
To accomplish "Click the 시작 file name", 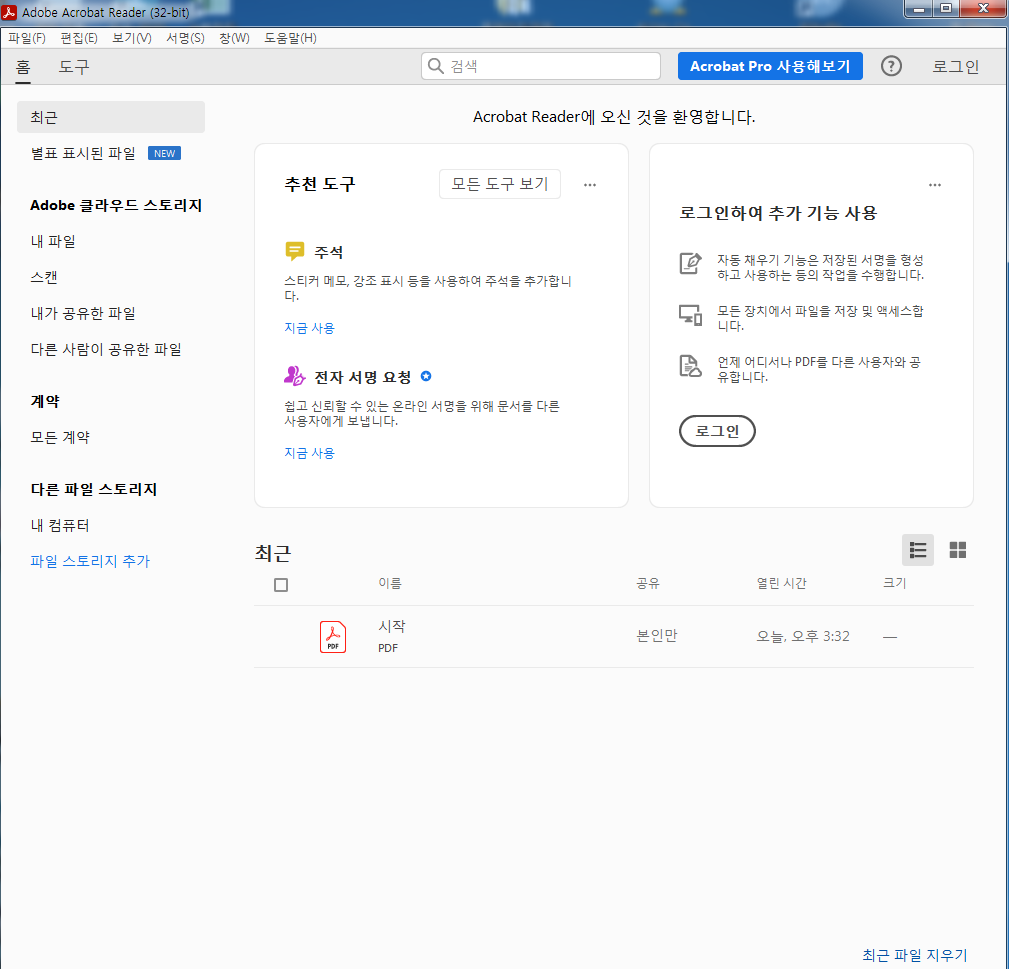I will 392,625.
